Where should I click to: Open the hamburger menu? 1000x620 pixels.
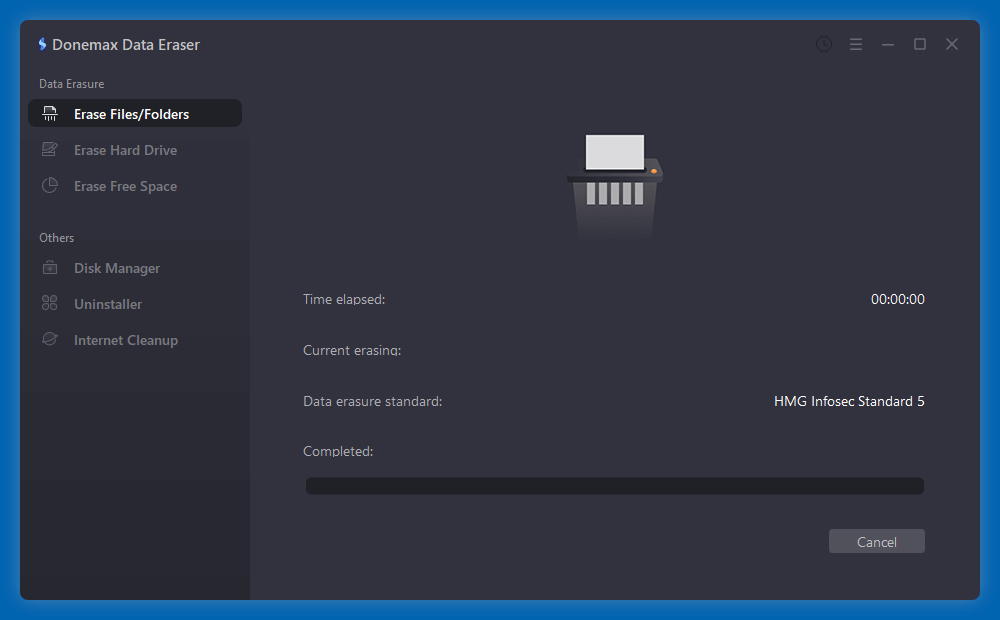coord(855,44)
